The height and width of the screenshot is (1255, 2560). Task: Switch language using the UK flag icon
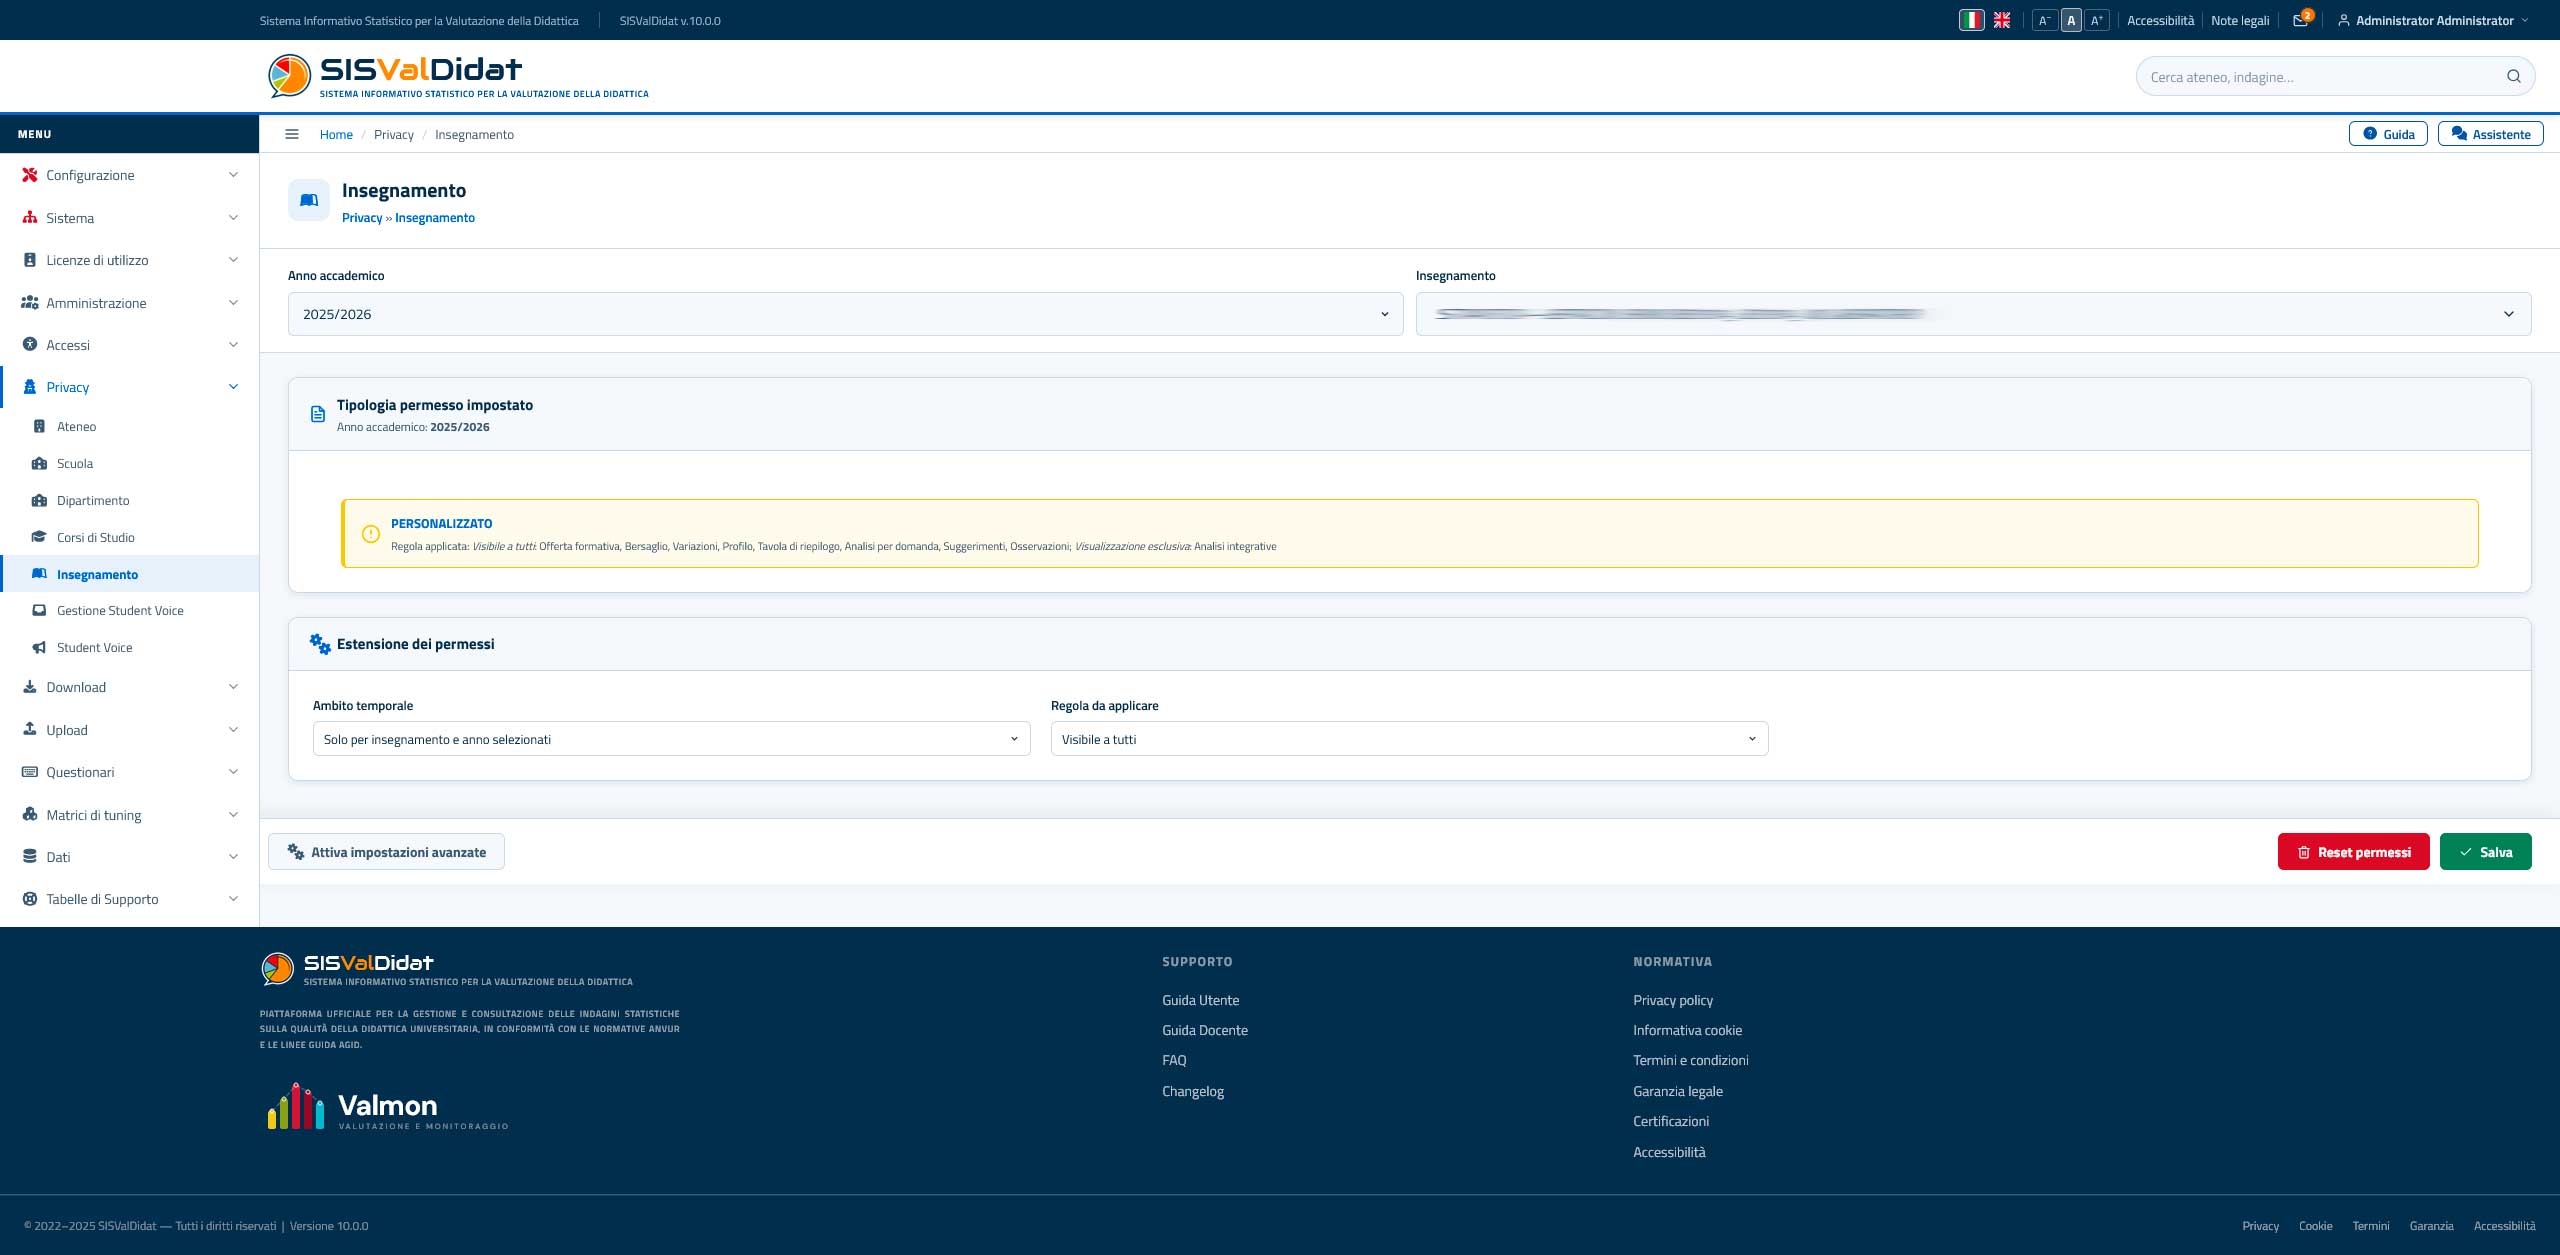(2002, 20)
